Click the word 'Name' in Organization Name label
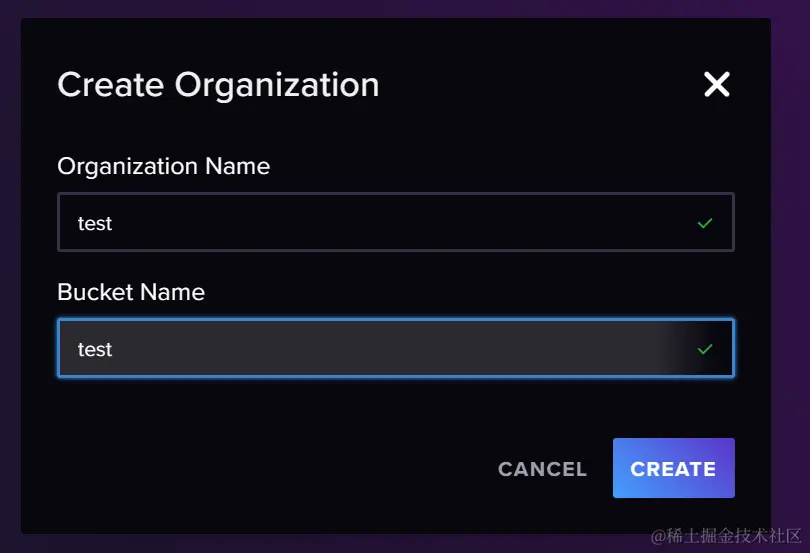 (238, 166)
